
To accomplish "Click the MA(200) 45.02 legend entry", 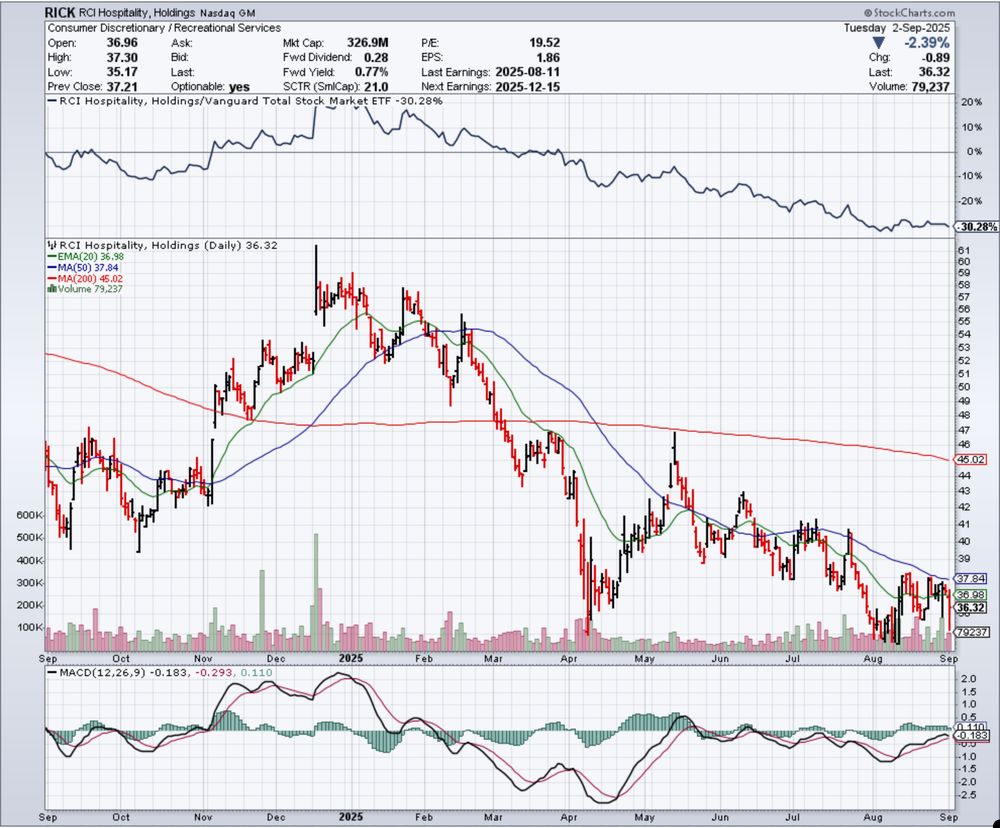I will click(85, 278).
